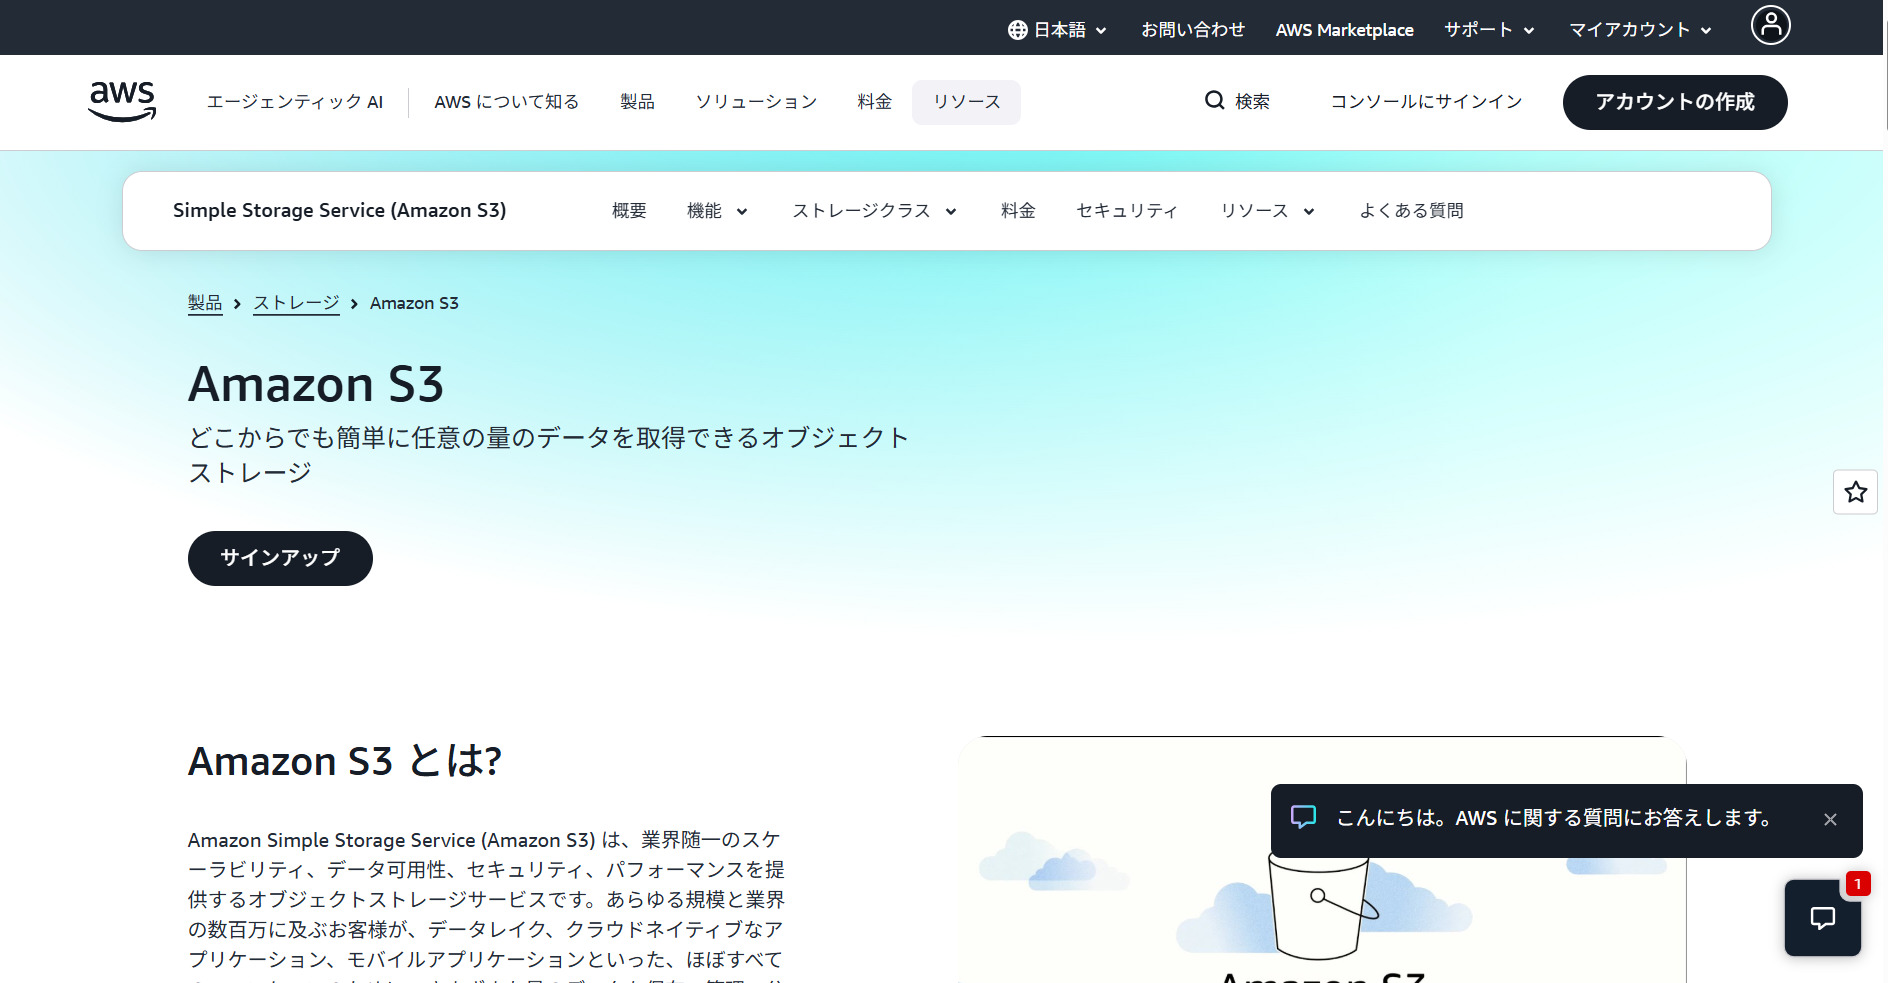
Task: Open 製品 menu in main nav
Action: 637,102
